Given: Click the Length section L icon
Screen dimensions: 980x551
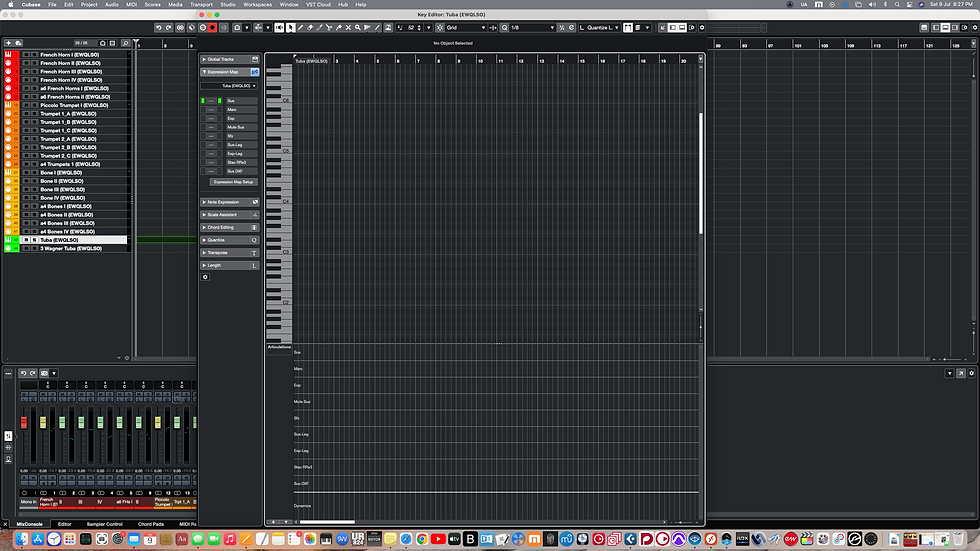Looking at the screenshot, I should pos(254,266).
